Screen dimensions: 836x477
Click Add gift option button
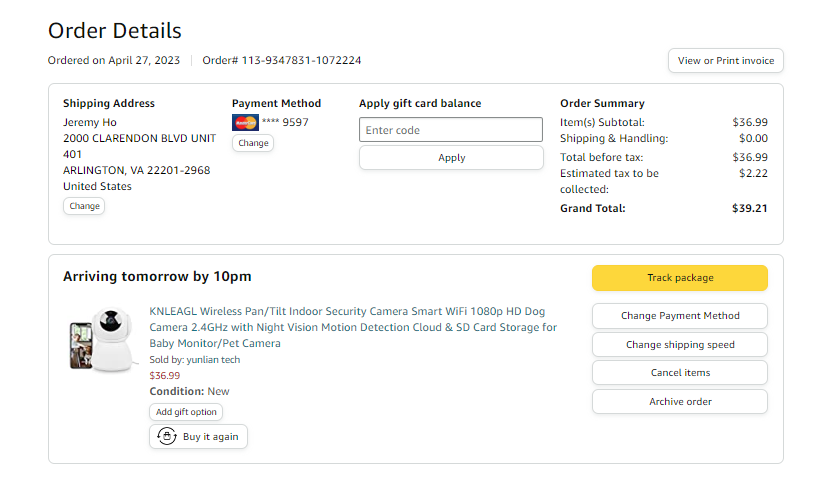point(186,412)
